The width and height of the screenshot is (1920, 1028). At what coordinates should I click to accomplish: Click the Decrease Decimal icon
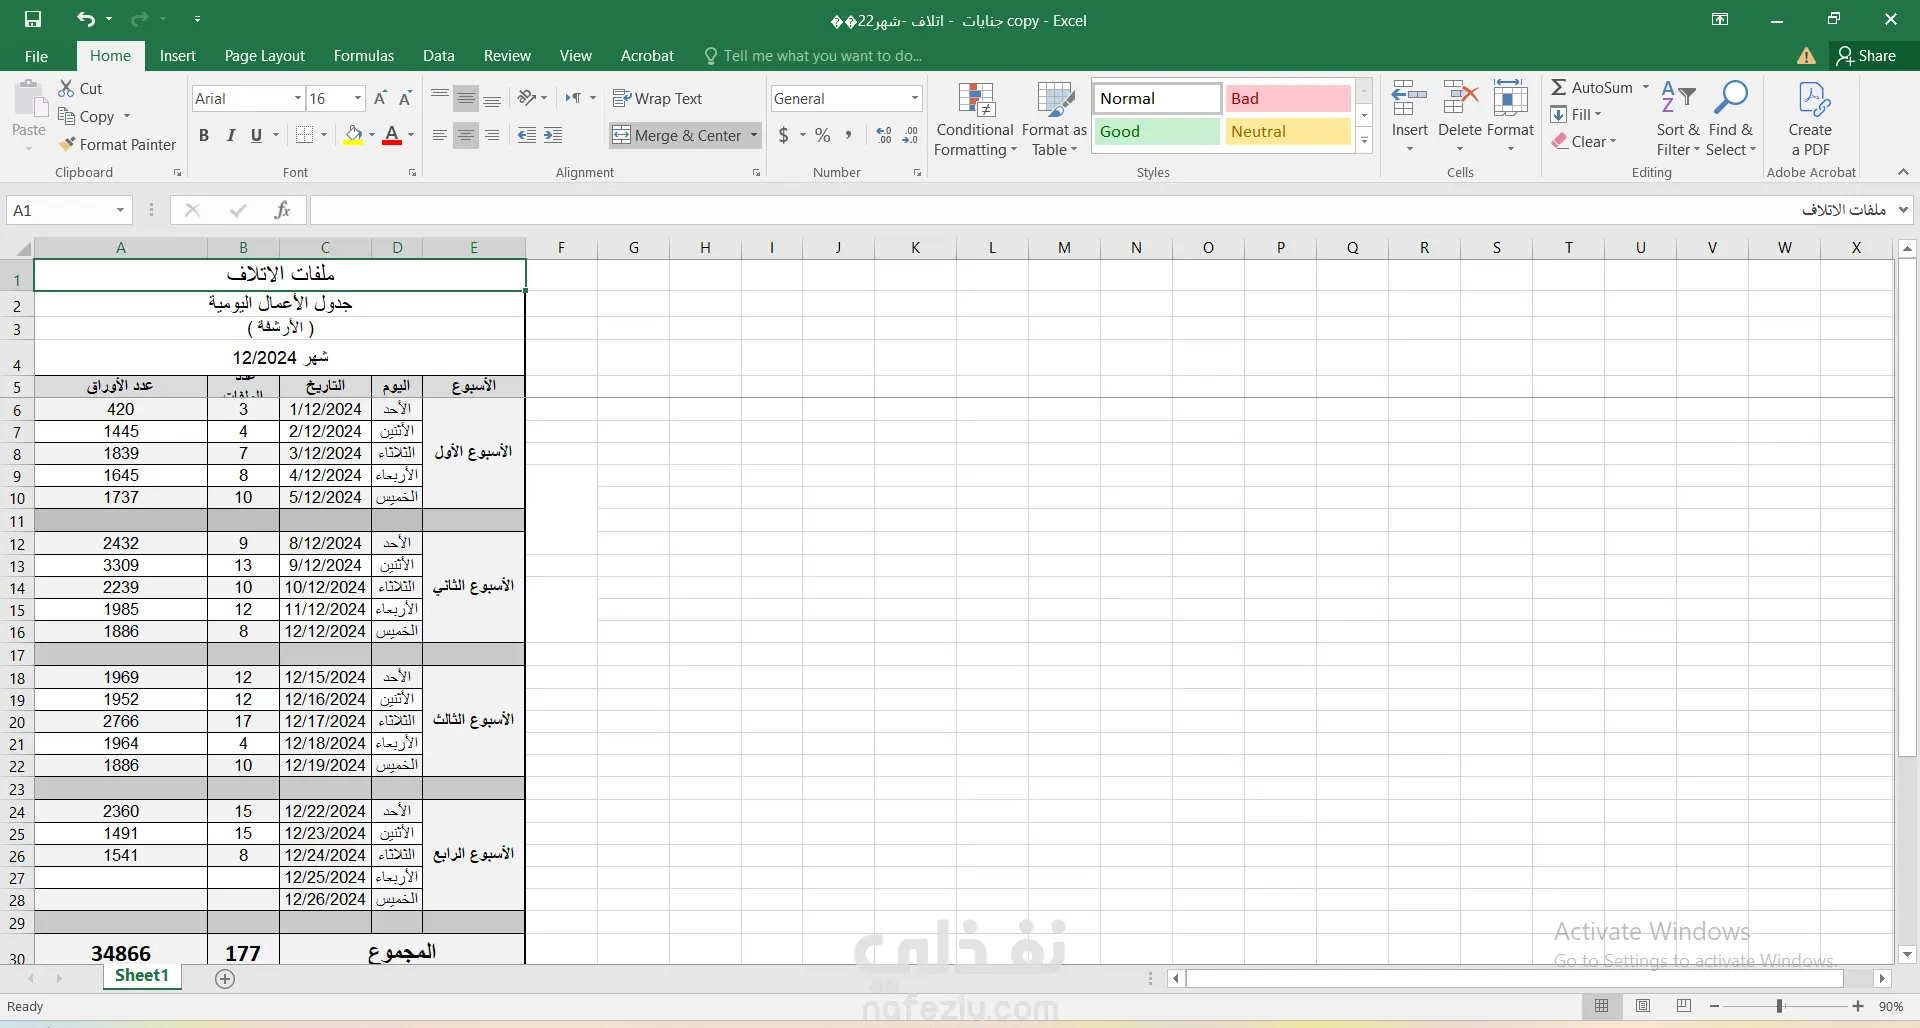[910, 135]
